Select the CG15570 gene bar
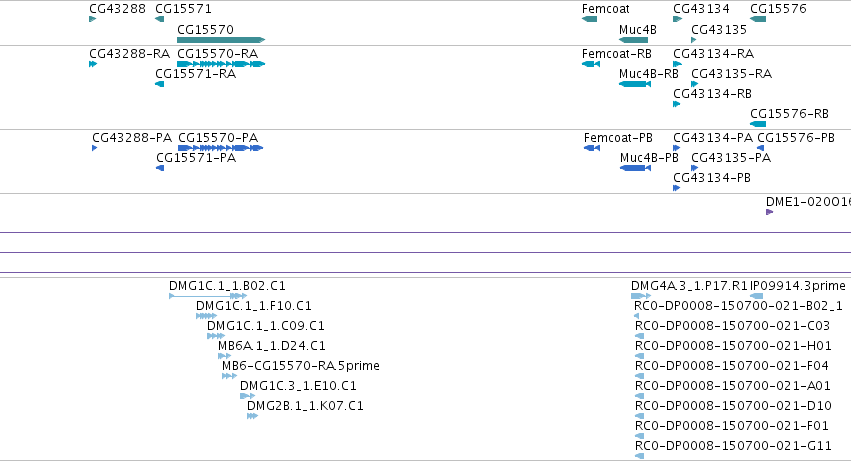 (x=221, y=40)
